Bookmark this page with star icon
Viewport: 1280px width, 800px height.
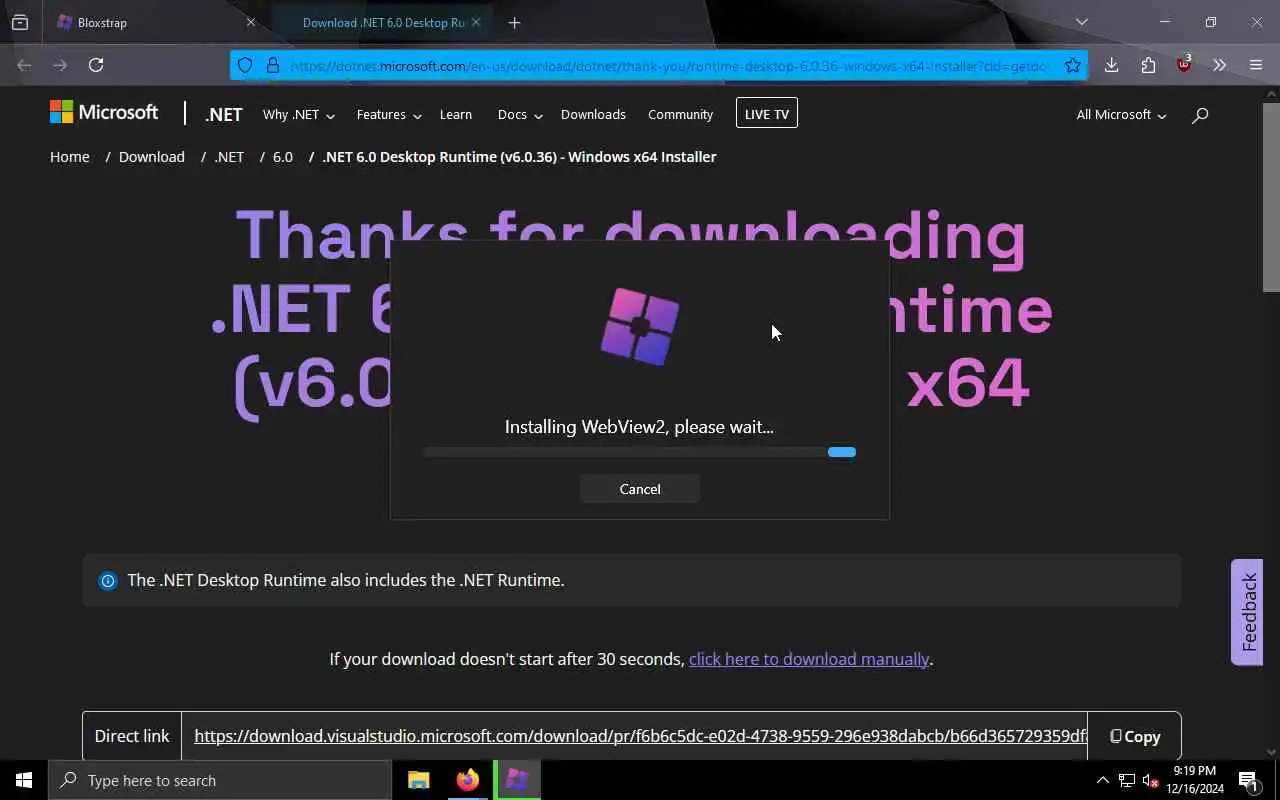click(1073, 66)
